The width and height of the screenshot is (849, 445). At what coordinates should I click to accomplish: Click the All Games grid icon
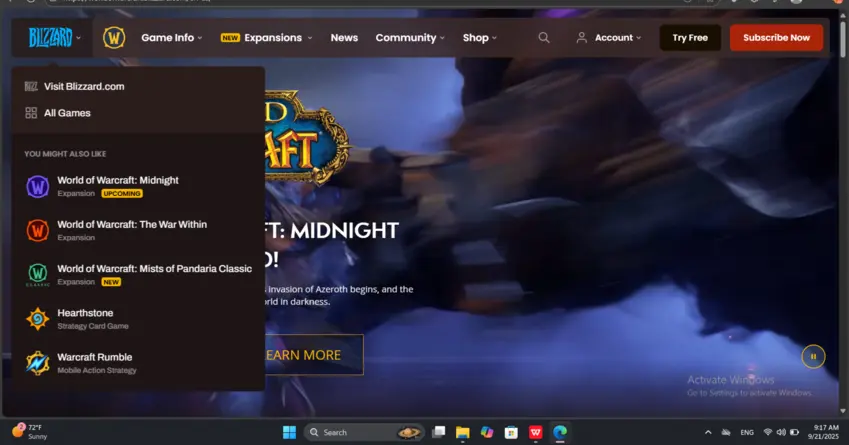[31, 113]
